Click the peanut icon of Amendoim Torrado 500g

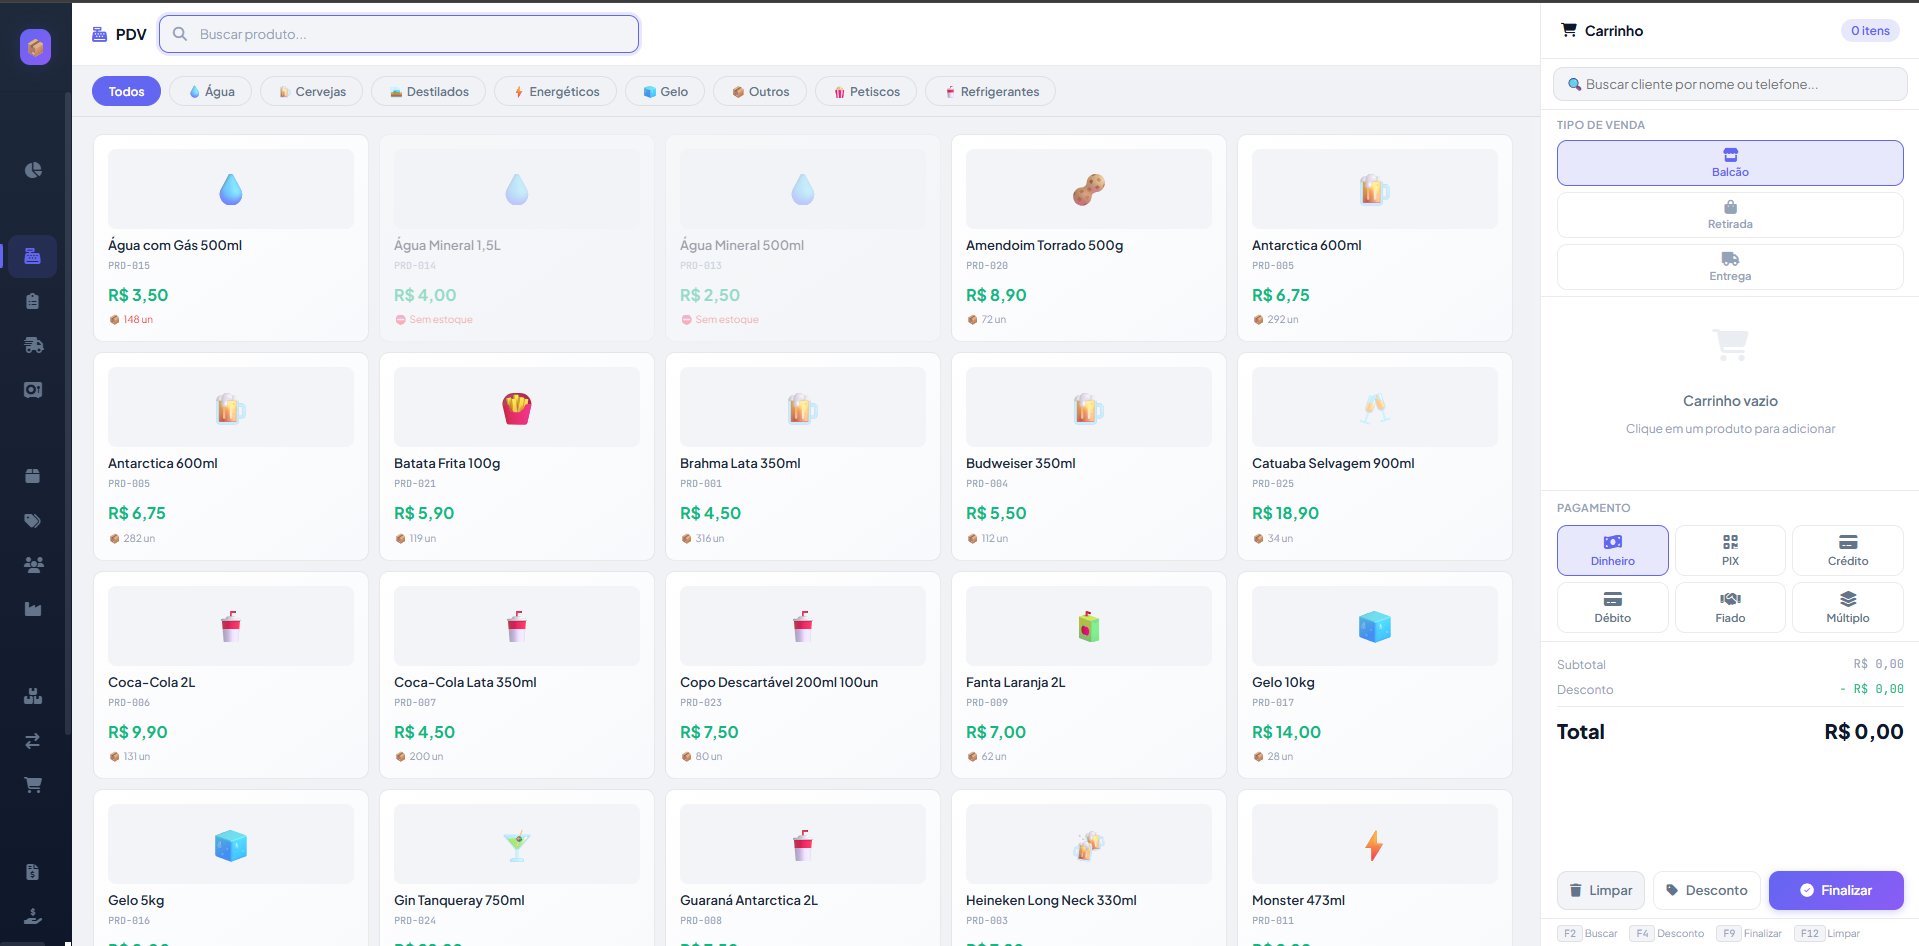coord(1089,189)
